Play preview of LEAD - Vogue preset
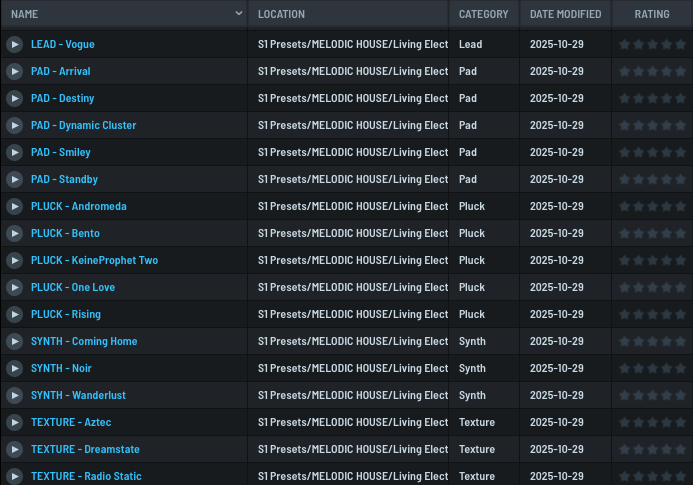This screenshot has width=693, height=485. 14,45
